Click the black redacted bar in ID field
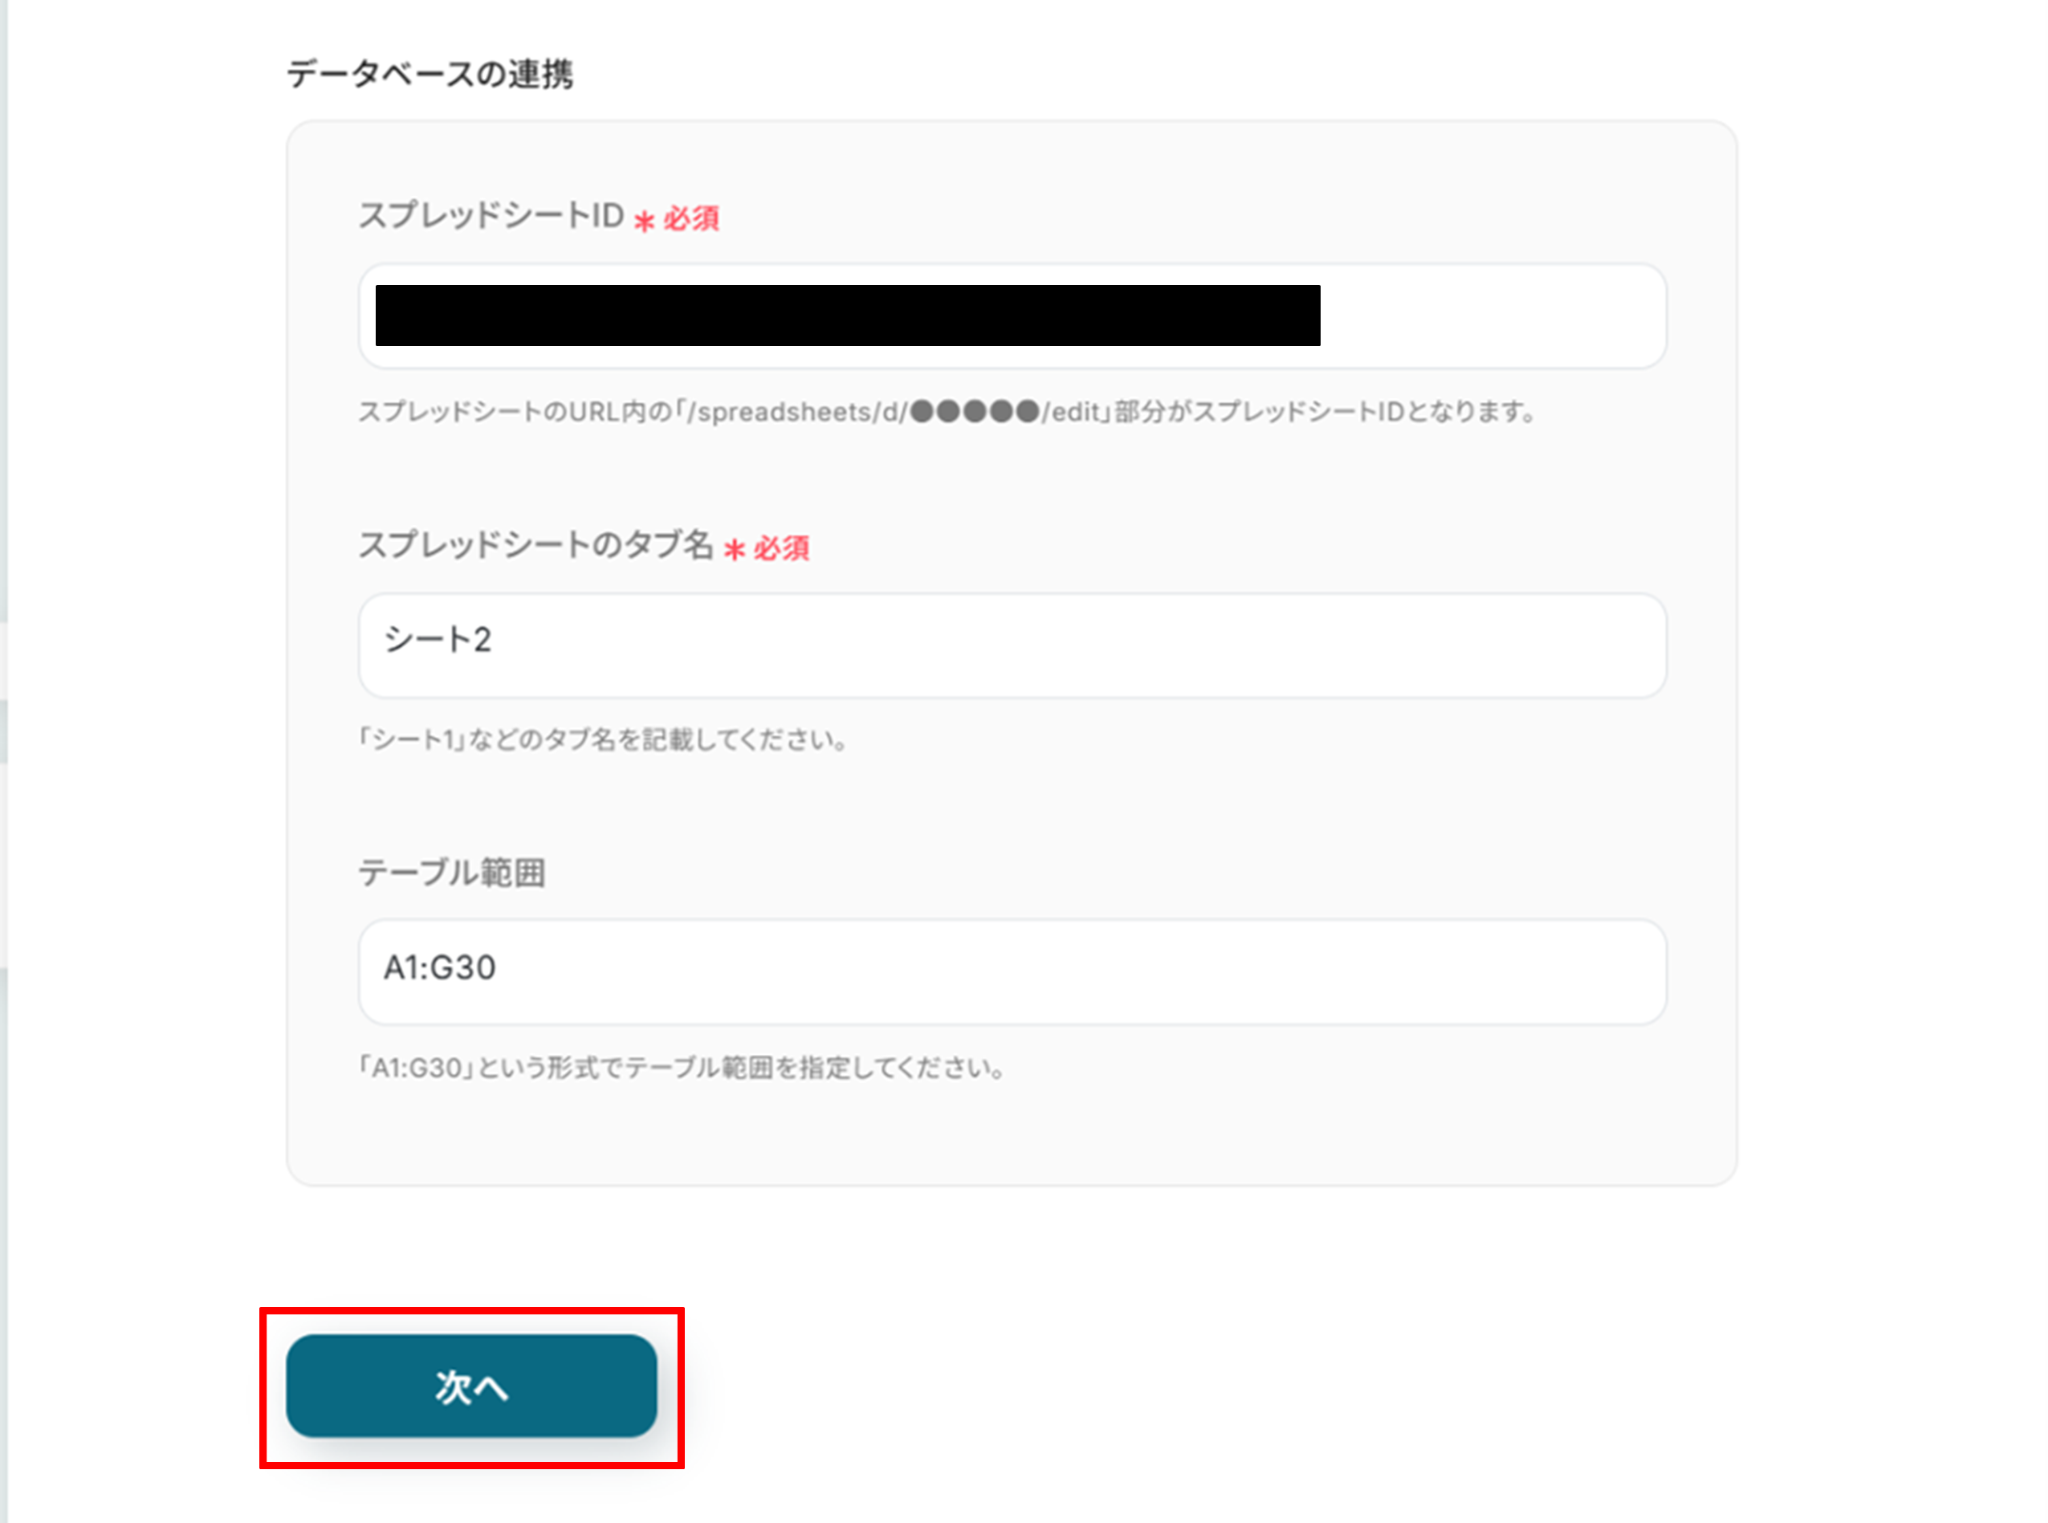The width and height of the screenshot is (2048, 1523). (x=848, y=315)
